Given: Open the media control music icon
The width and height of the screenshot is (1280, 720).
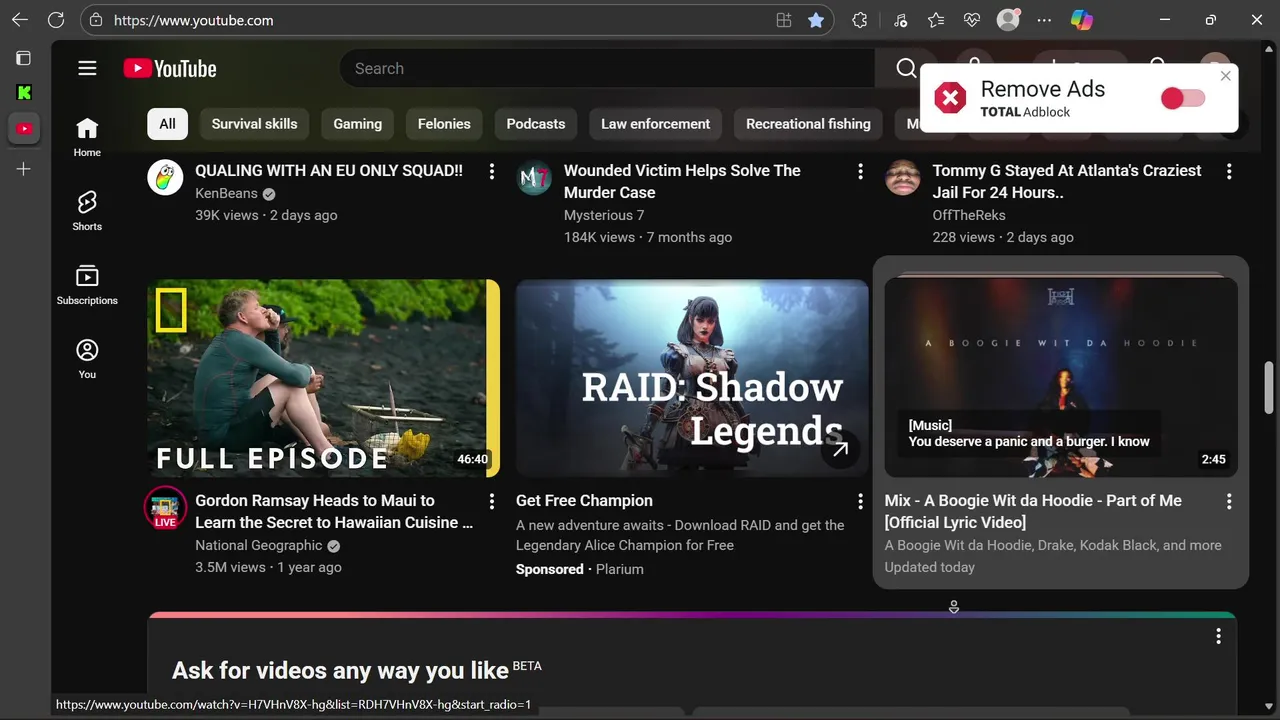Looking at the screenshot, I should pos(900,20).
